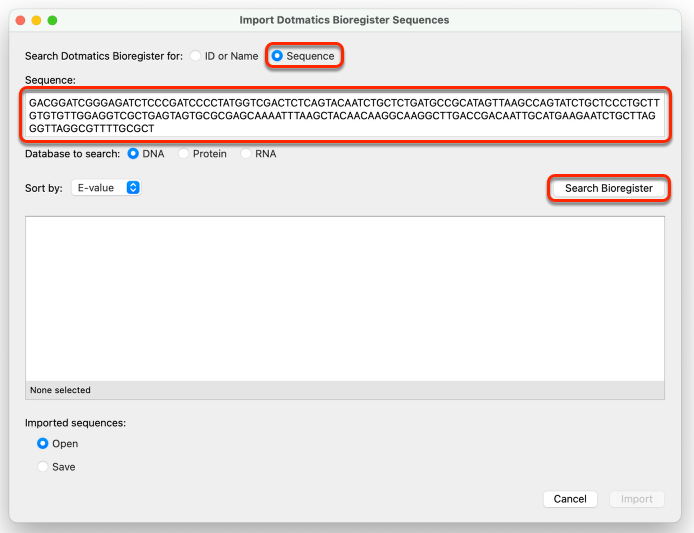Click the Database to search label
The width and height of the screenshot is (694, 533).
coord(72,154)
